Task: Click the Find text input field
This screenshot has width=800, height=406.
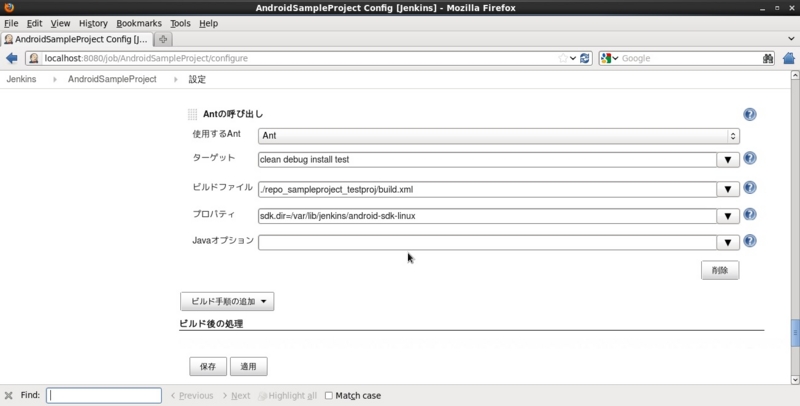Action: pyautogui.click(x=104, y=395)
